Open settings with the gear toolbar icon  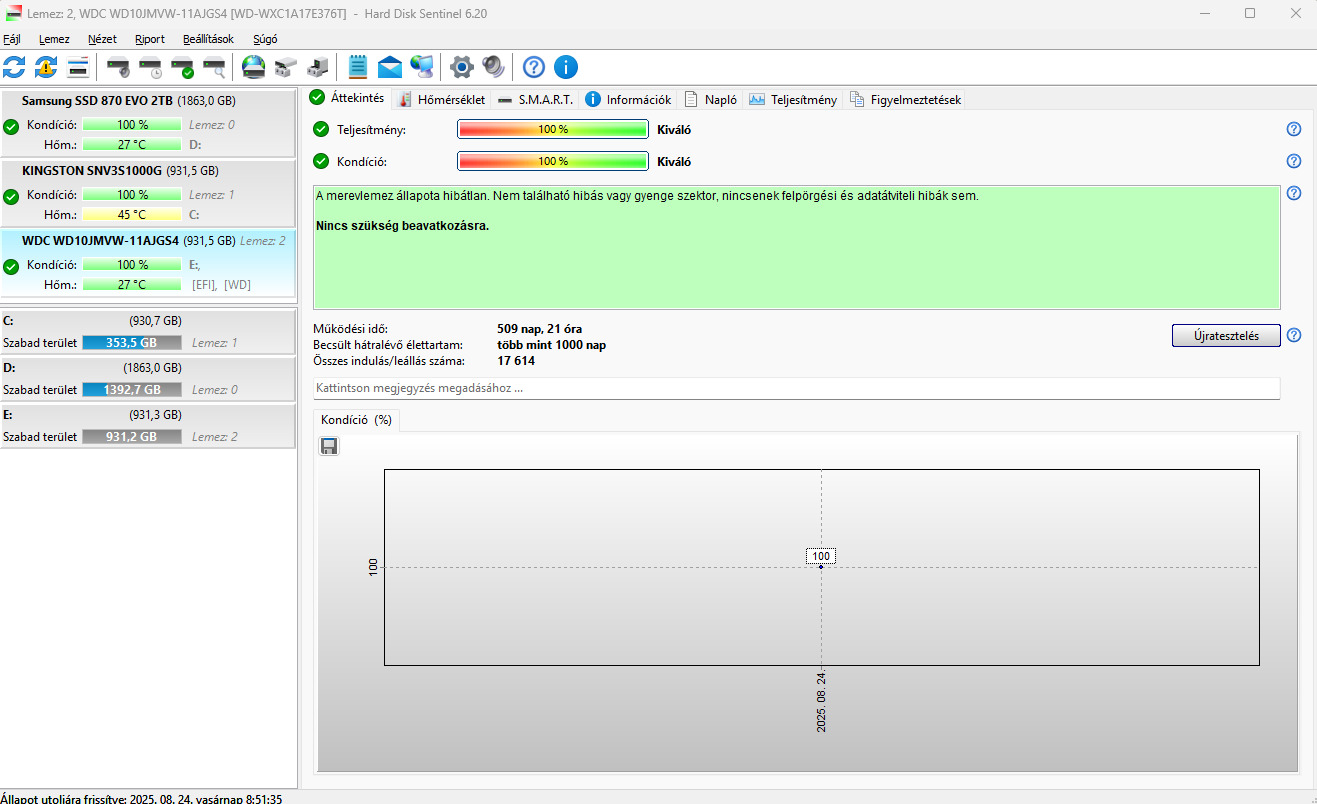point(461,67)
